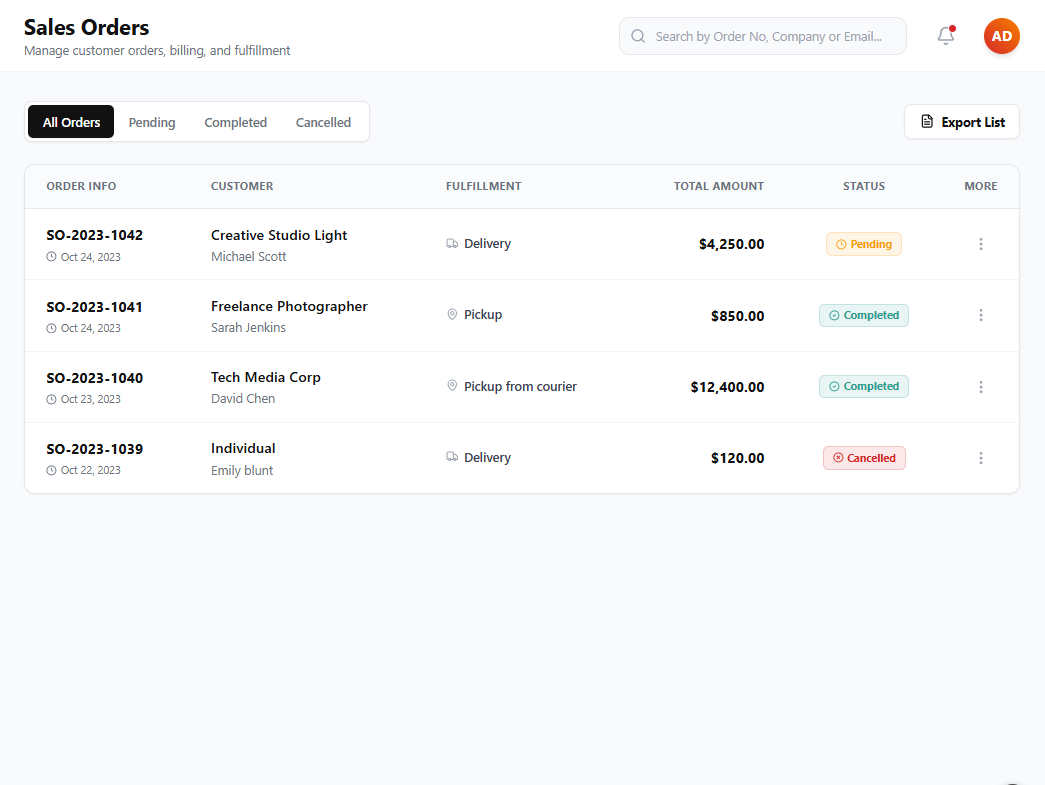Click the Cancelled status badge for Emily blunt
Viewport: 1045px width, 785px height.
864,458
